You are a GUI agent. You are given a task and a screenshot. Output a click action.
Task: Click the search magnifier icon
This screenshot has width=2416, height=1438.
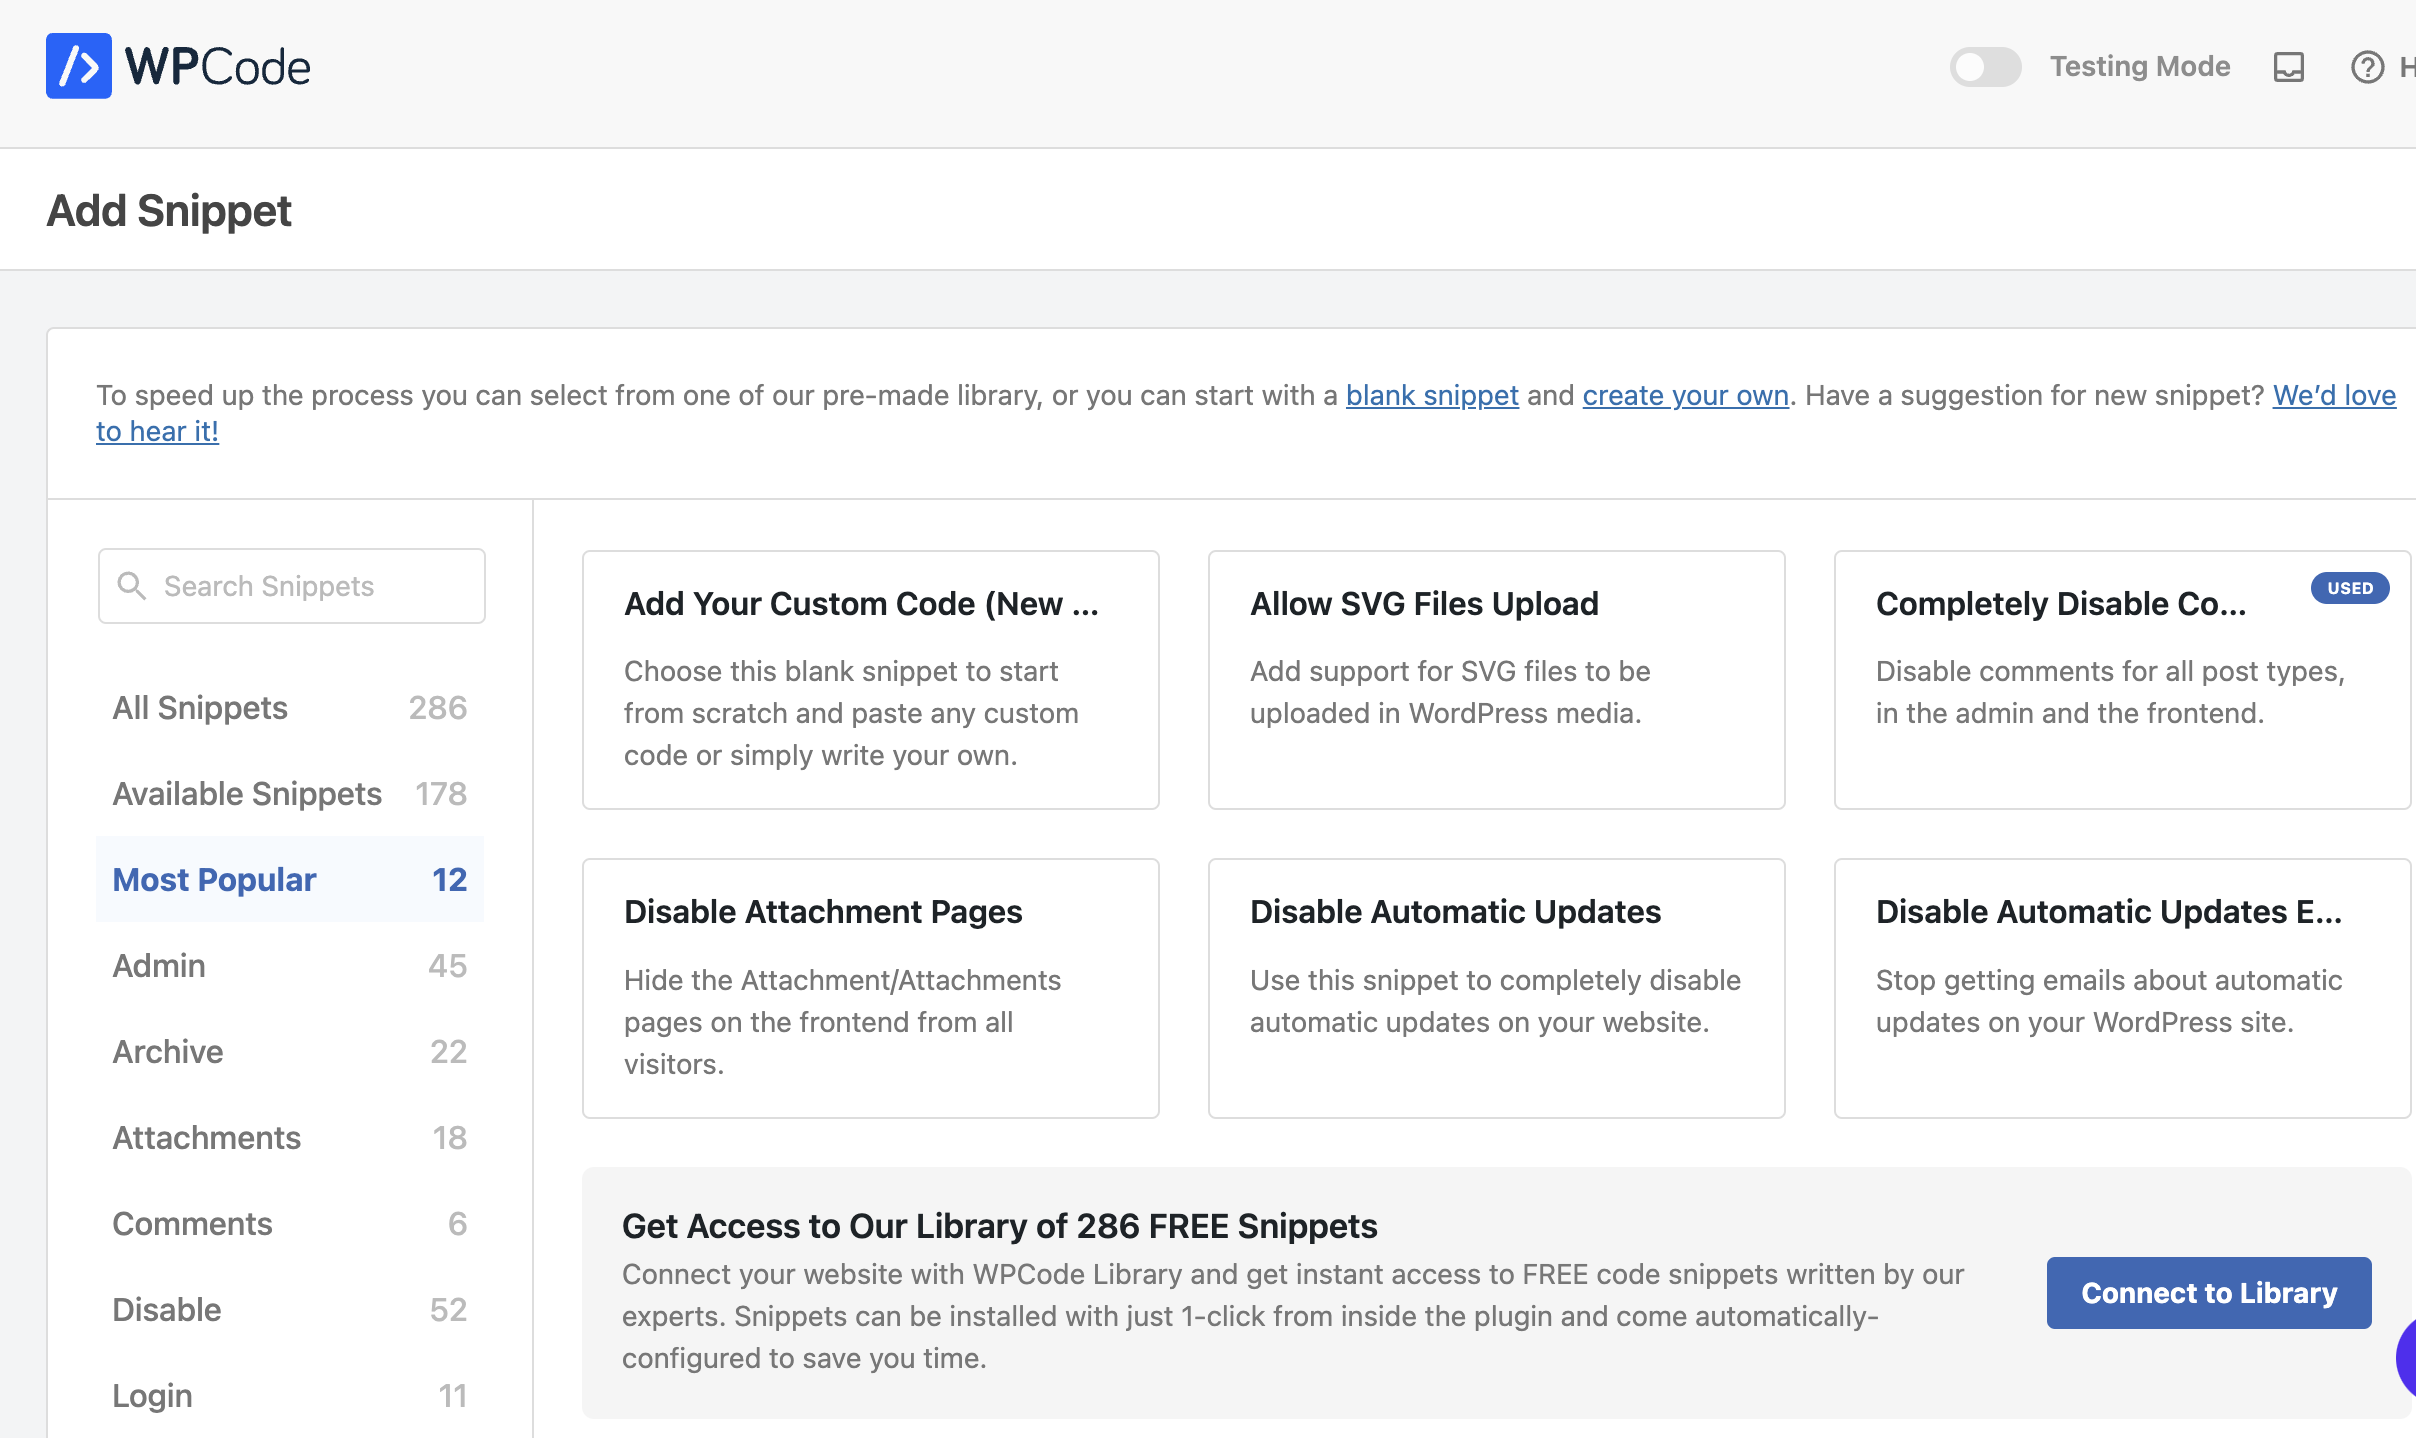pyautogui.click(x=132, y=586)
